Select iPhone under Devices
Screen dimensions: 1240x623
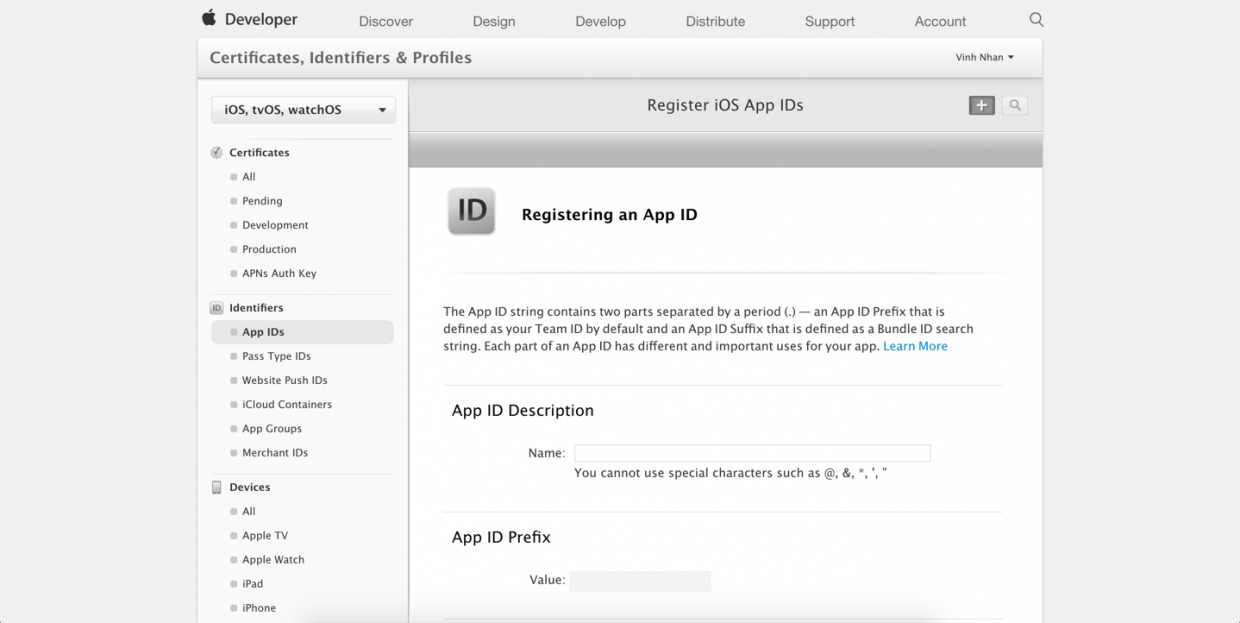click(258, 607)
